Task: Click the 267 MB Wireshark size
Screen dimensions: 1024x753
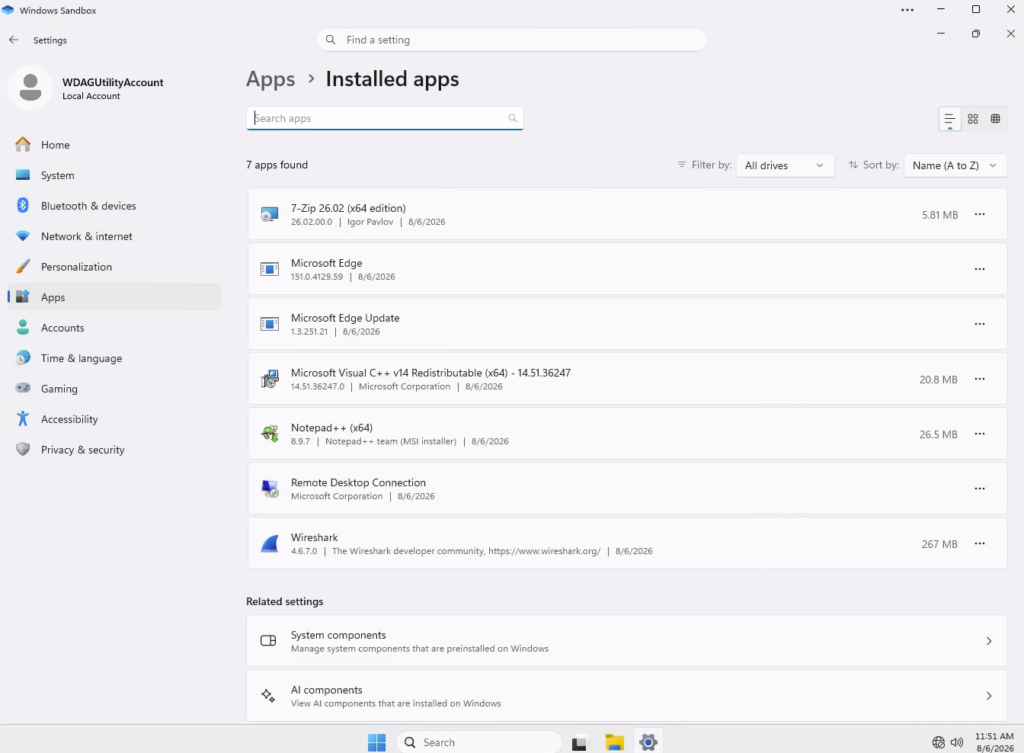Action: 939,544
